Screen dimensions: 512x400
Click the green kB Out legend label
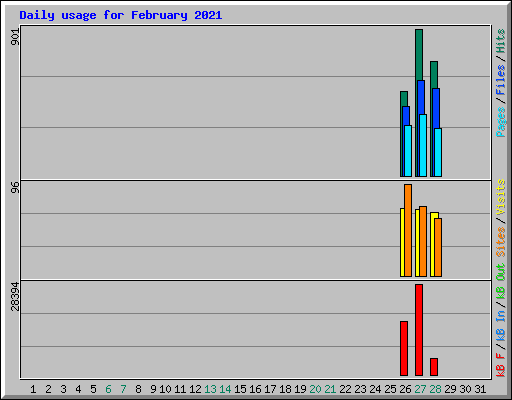tap(500, 281)
